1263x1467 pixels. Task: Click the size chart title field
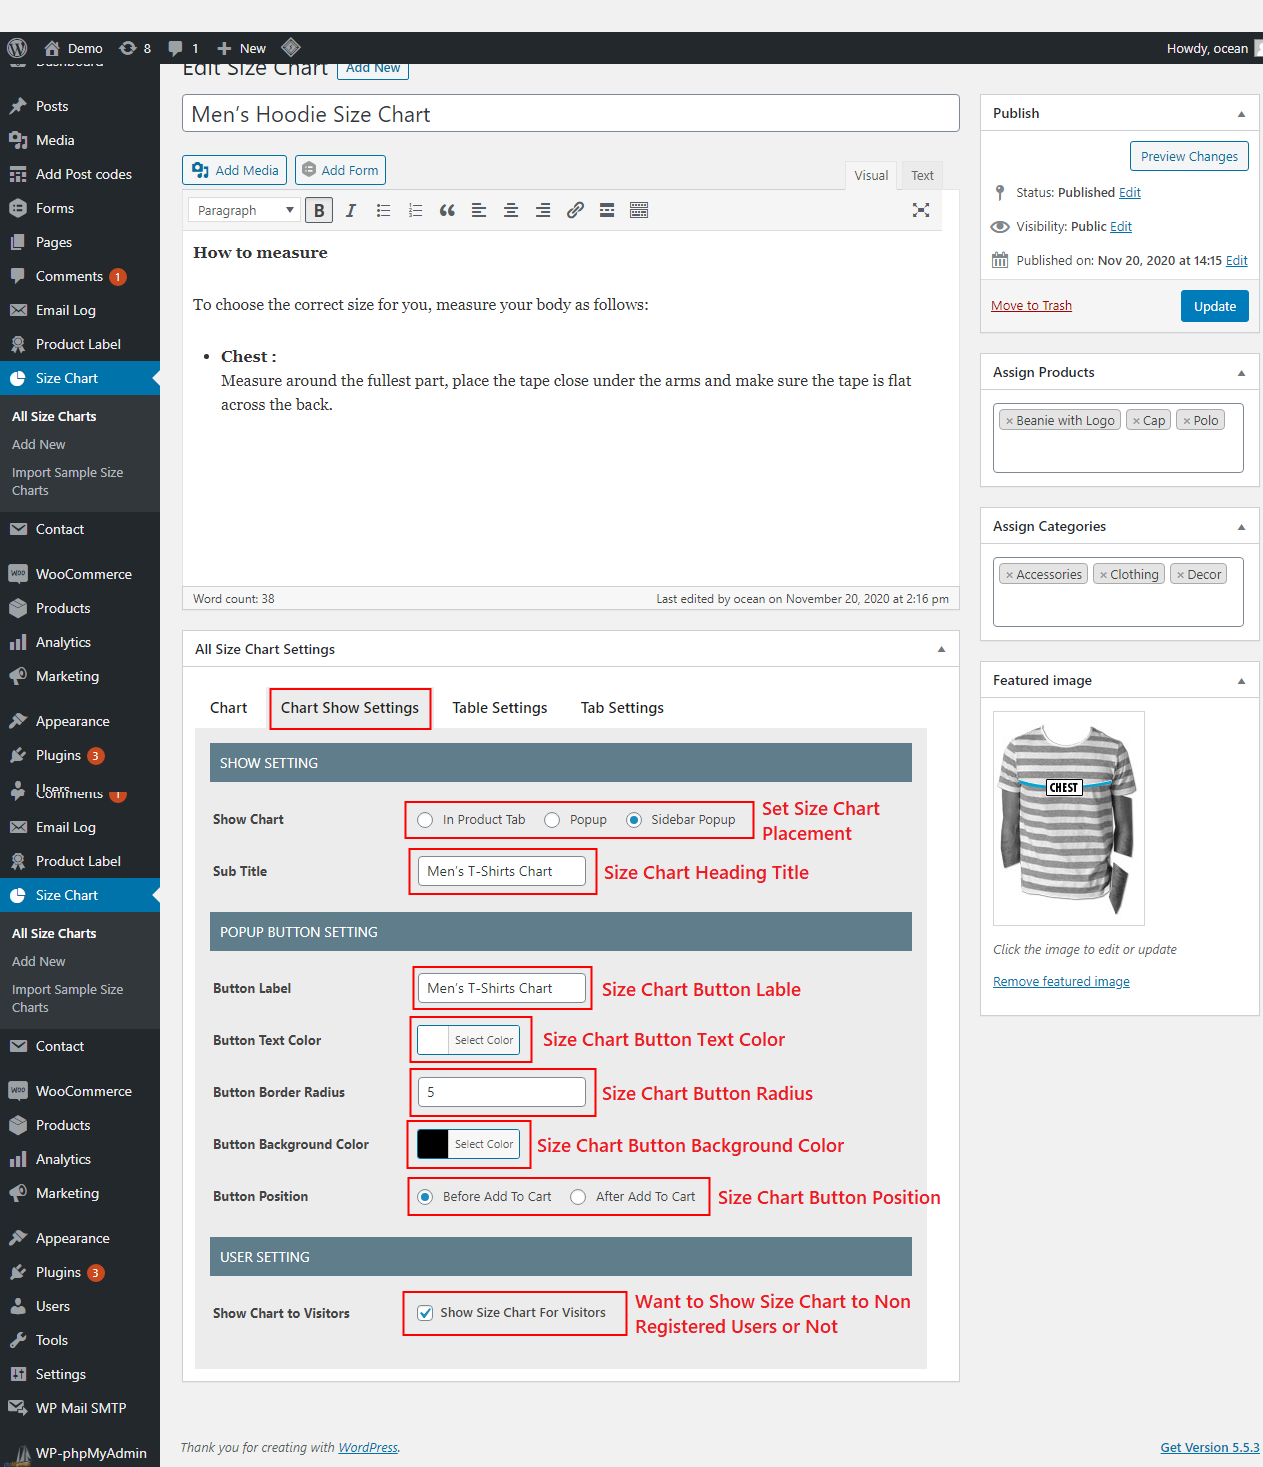[570, 113]
